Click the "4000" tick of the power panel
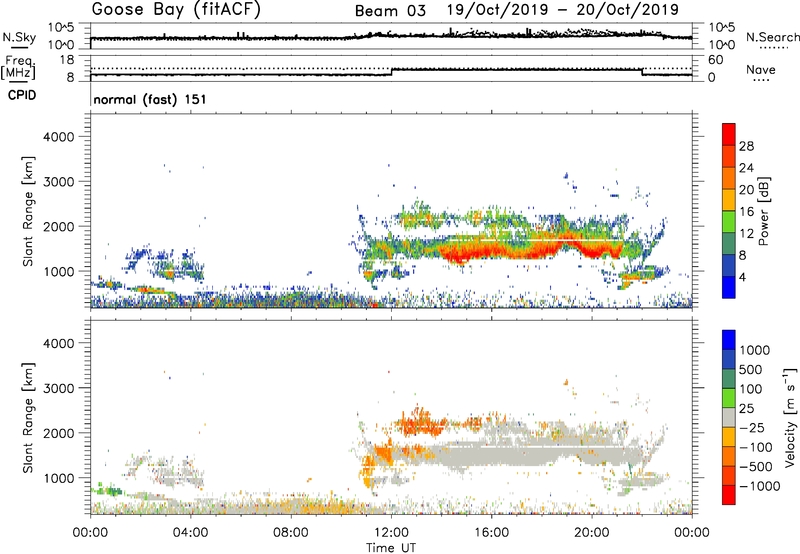The image size is (800, 554). [x=58, y=137]
